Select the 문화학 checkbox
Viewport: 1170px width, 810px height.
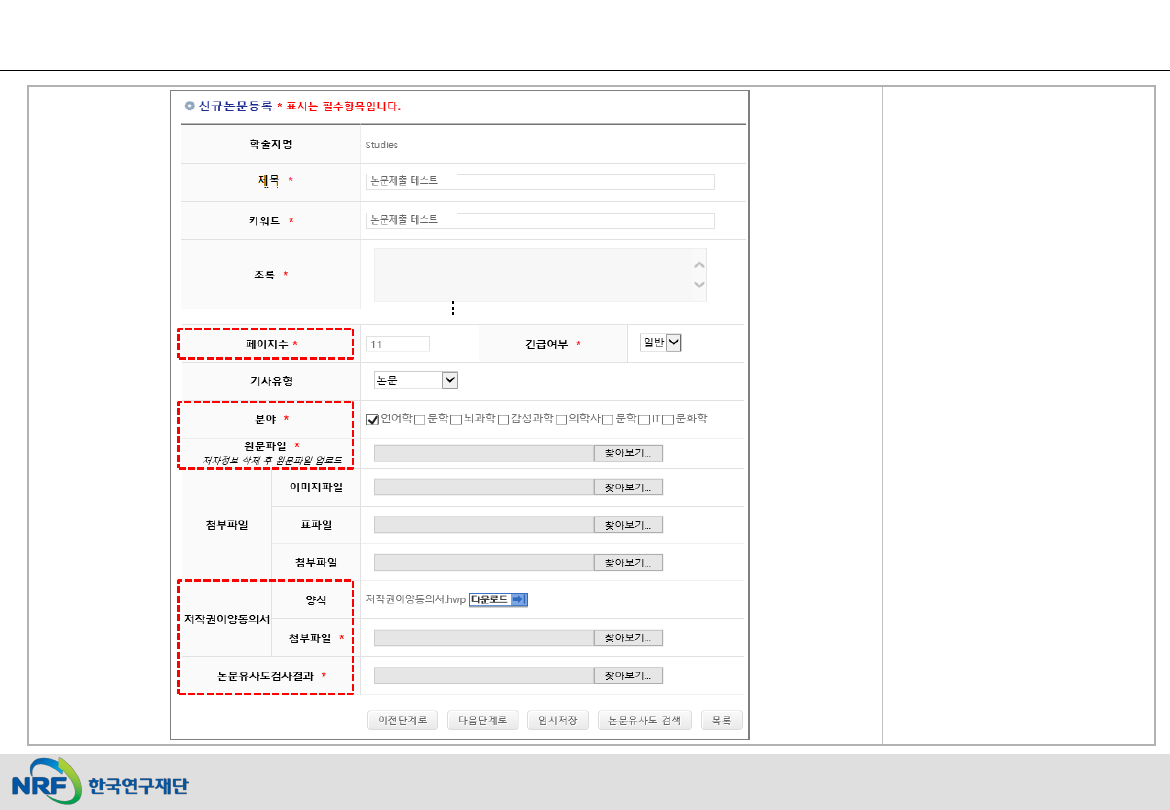pyautogui.click(x=668, y=419)
